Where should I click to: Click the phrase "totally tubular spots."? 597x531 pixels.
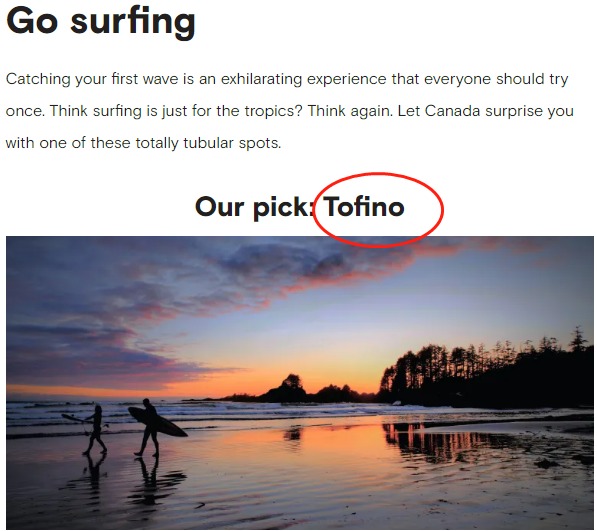point(208,144)
